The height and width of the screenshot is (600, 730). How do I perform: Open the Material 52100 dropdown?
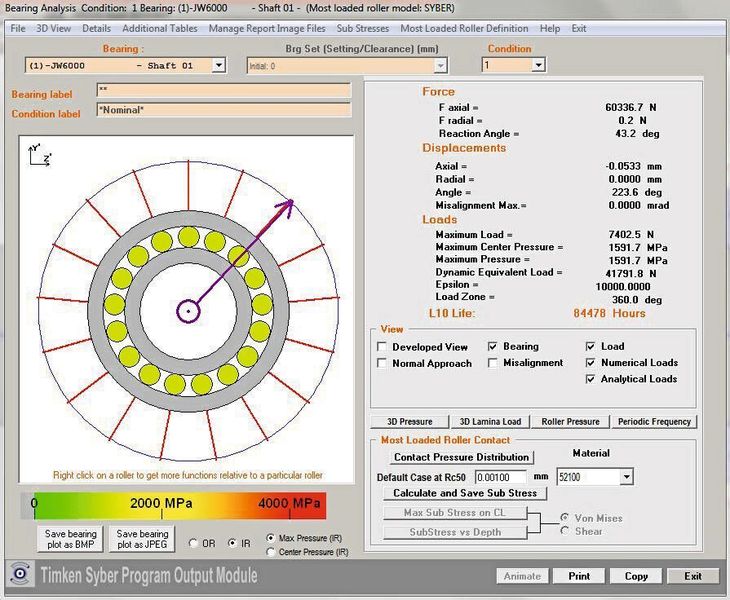[x=626, y=477]
